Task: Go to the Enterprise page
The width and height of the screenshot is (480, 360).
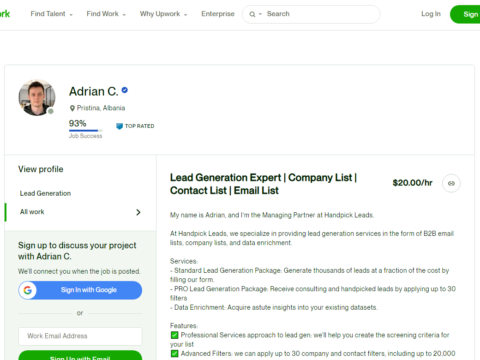Action: pos(218,14)
